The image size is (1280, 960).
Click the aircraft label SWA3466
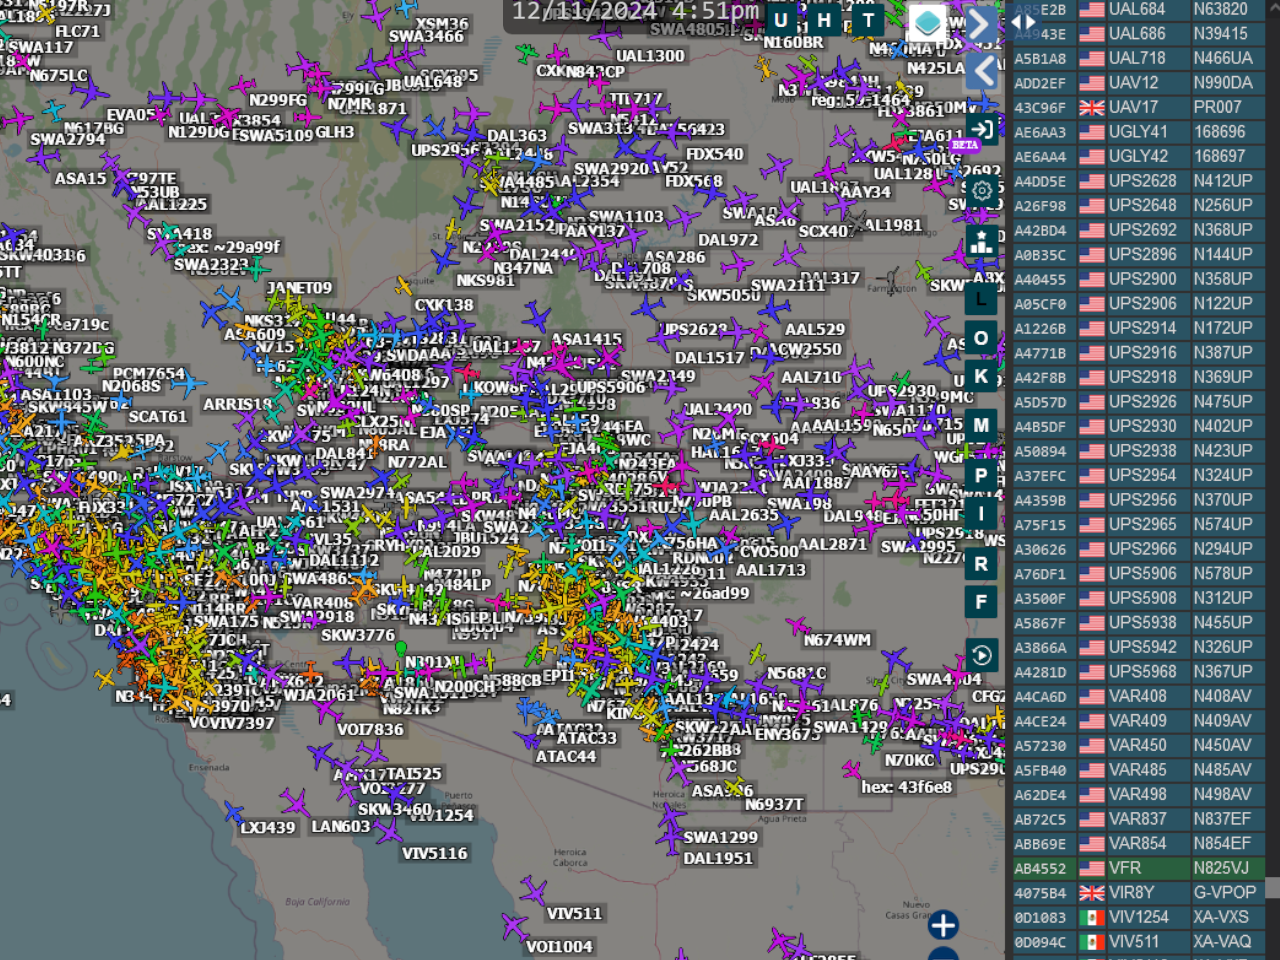(x=426, y=37)
